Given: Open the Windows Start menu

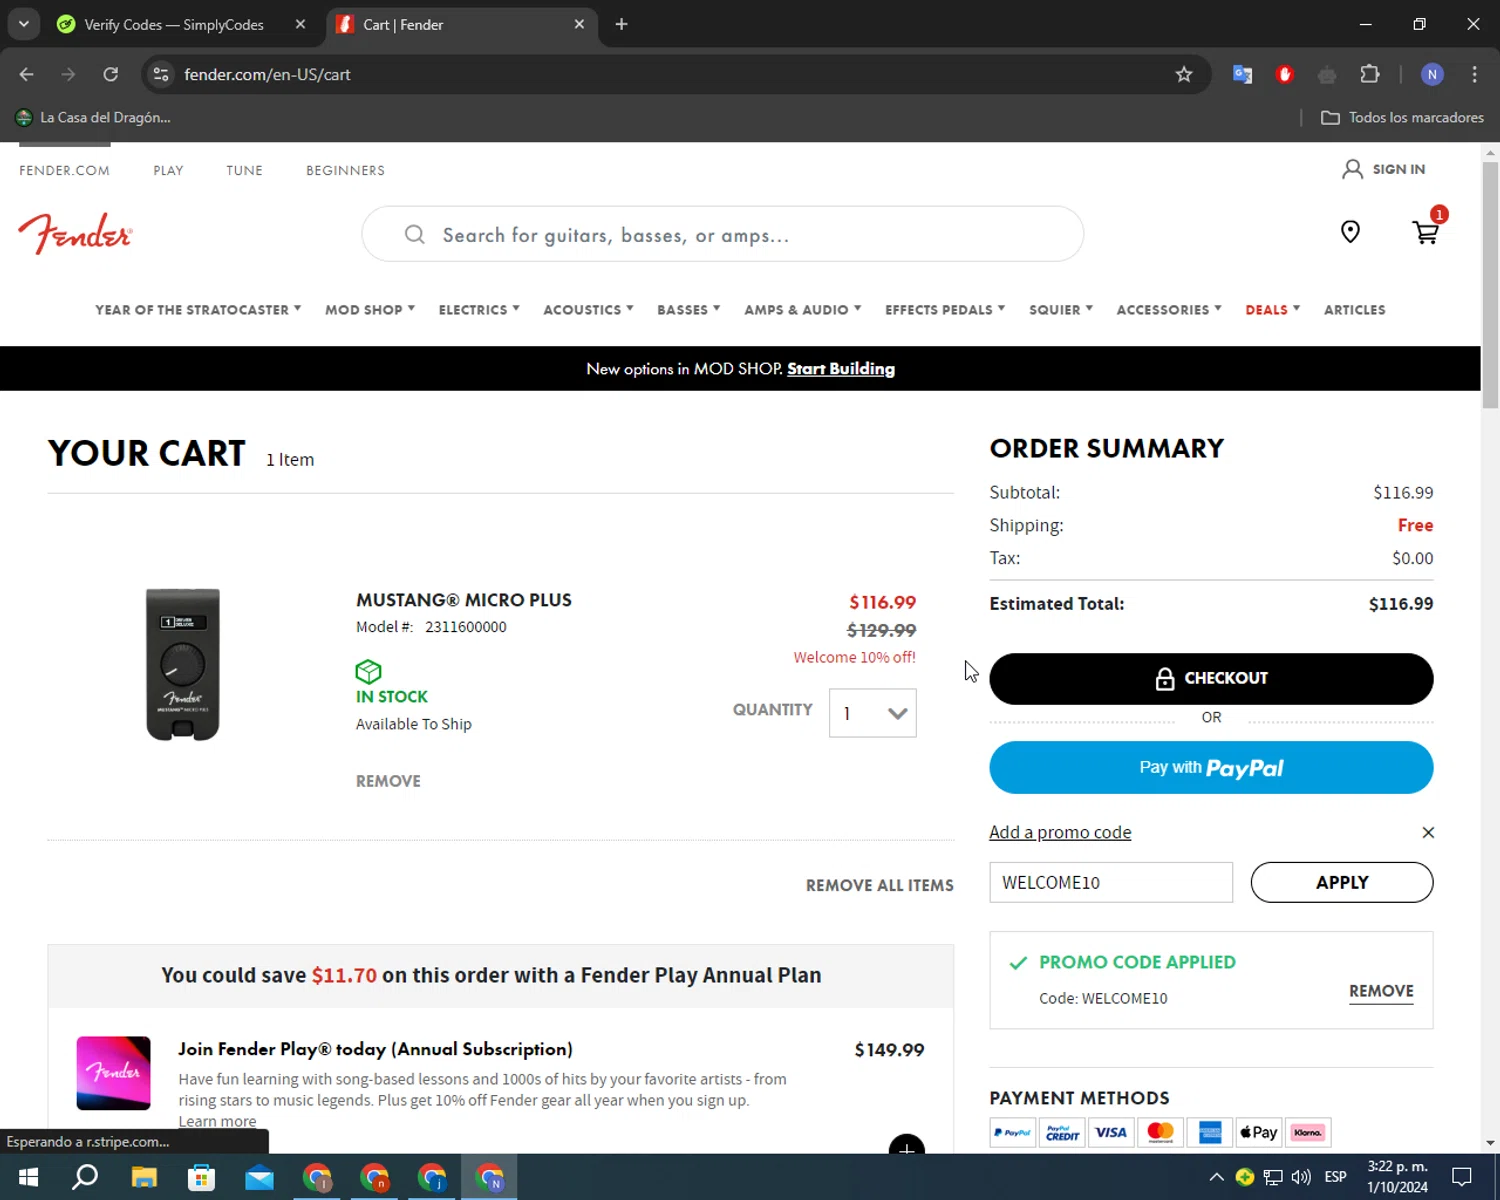Looking at the screenshot, I should (28, 1177).
